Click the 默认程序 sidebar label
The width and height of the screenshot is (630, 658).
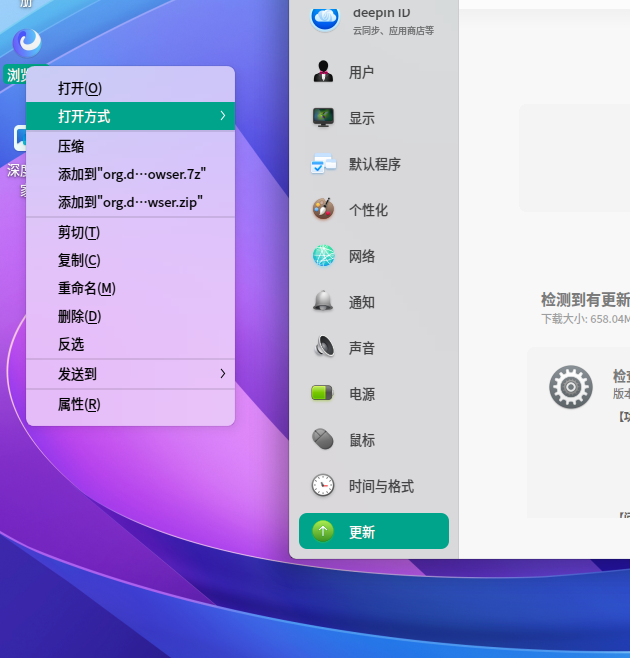[x=375, y=164]
